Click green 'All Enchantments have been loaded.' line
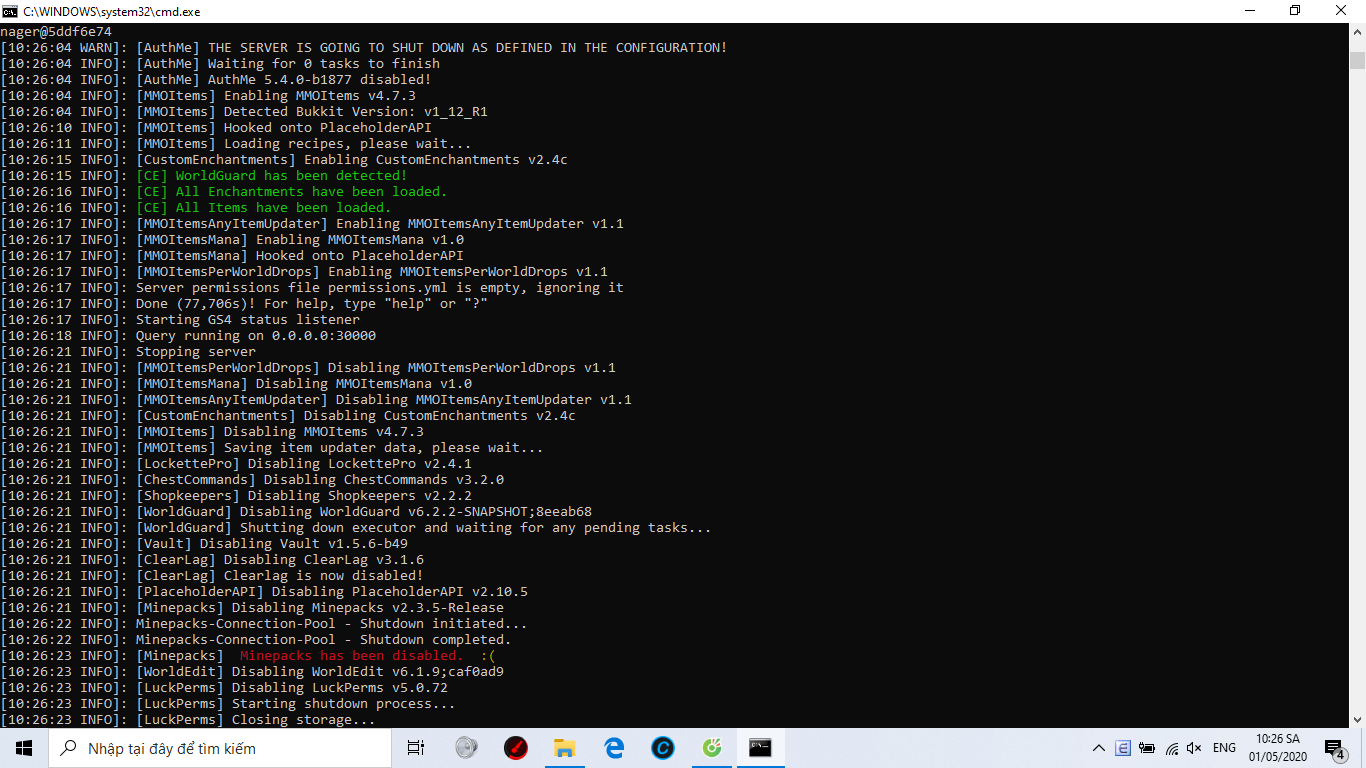Screen dimensions: 1366x768 click(224, 192)
